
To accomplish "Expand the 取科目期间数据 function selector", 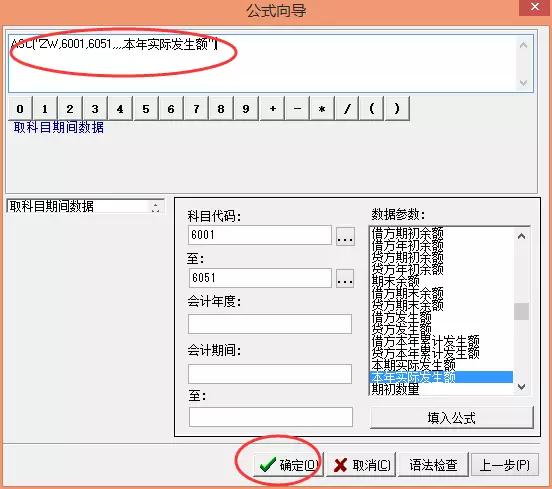I will pos(155,207).
